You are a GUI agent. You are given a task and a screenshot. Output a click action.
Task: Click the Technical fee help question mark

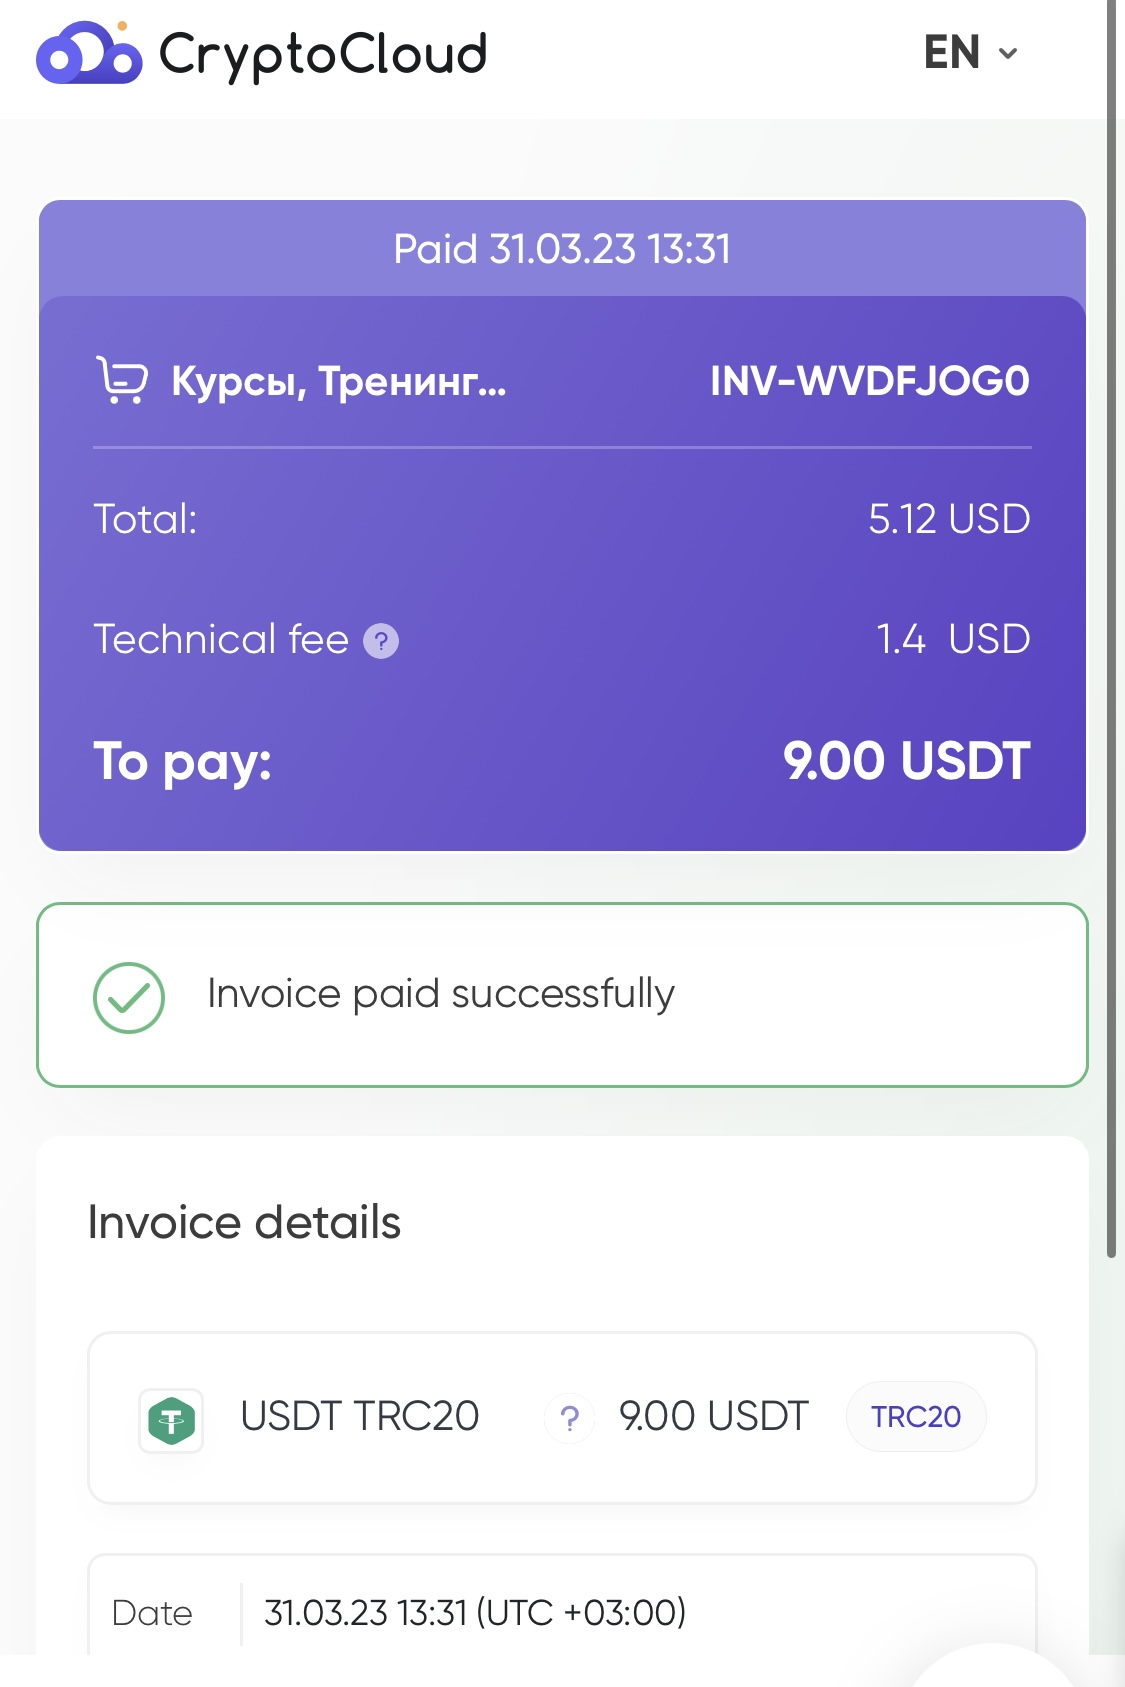pos(381,641)
